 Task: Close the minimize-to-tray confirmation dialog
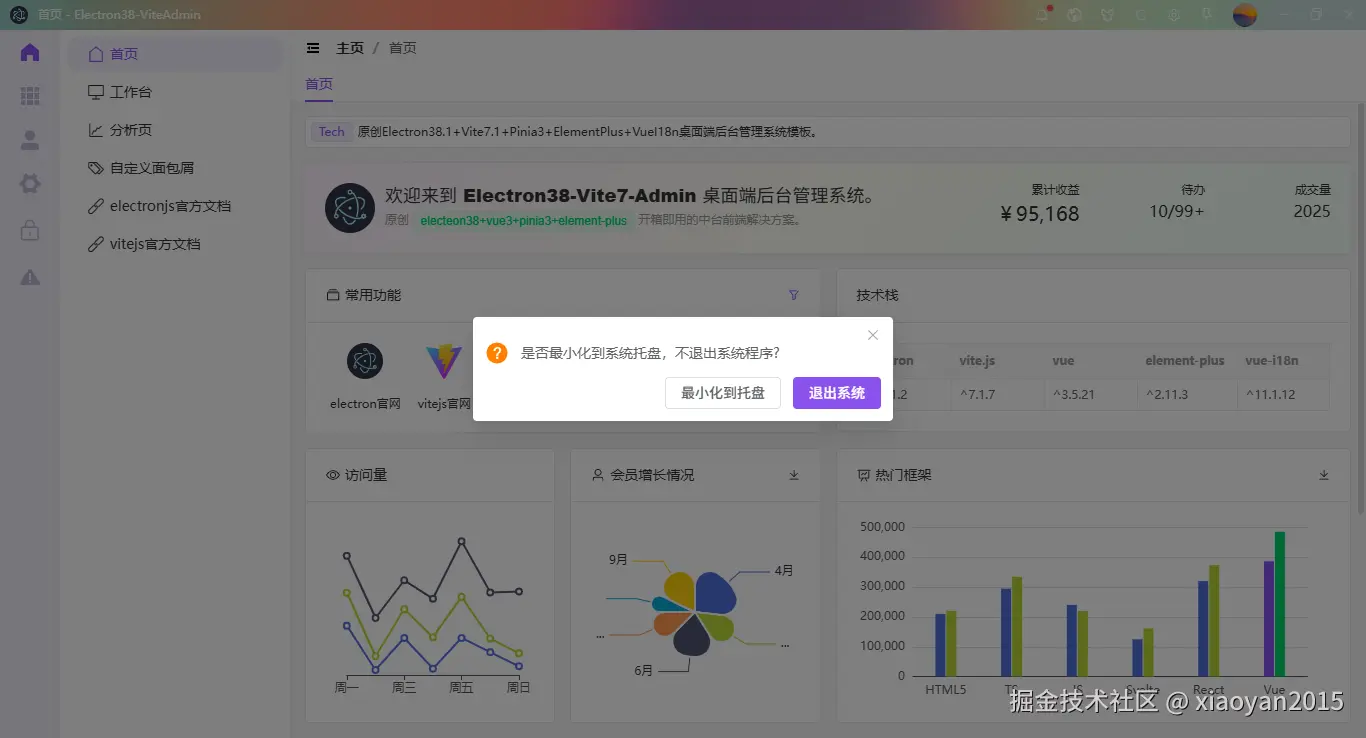click(873, 335)
